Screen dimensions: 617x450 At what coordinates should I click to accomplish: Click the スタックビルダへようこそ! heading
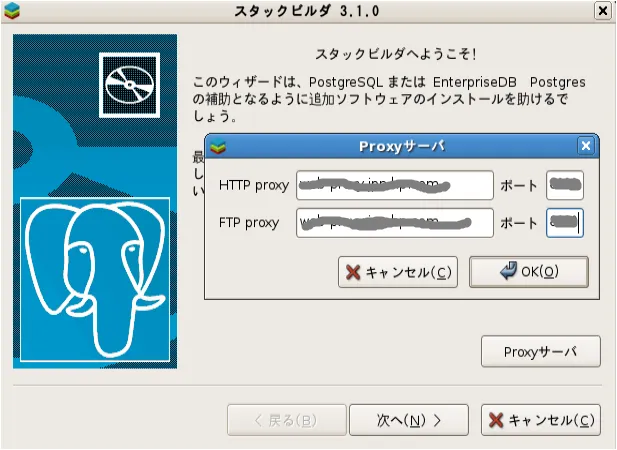click(395, 54)
